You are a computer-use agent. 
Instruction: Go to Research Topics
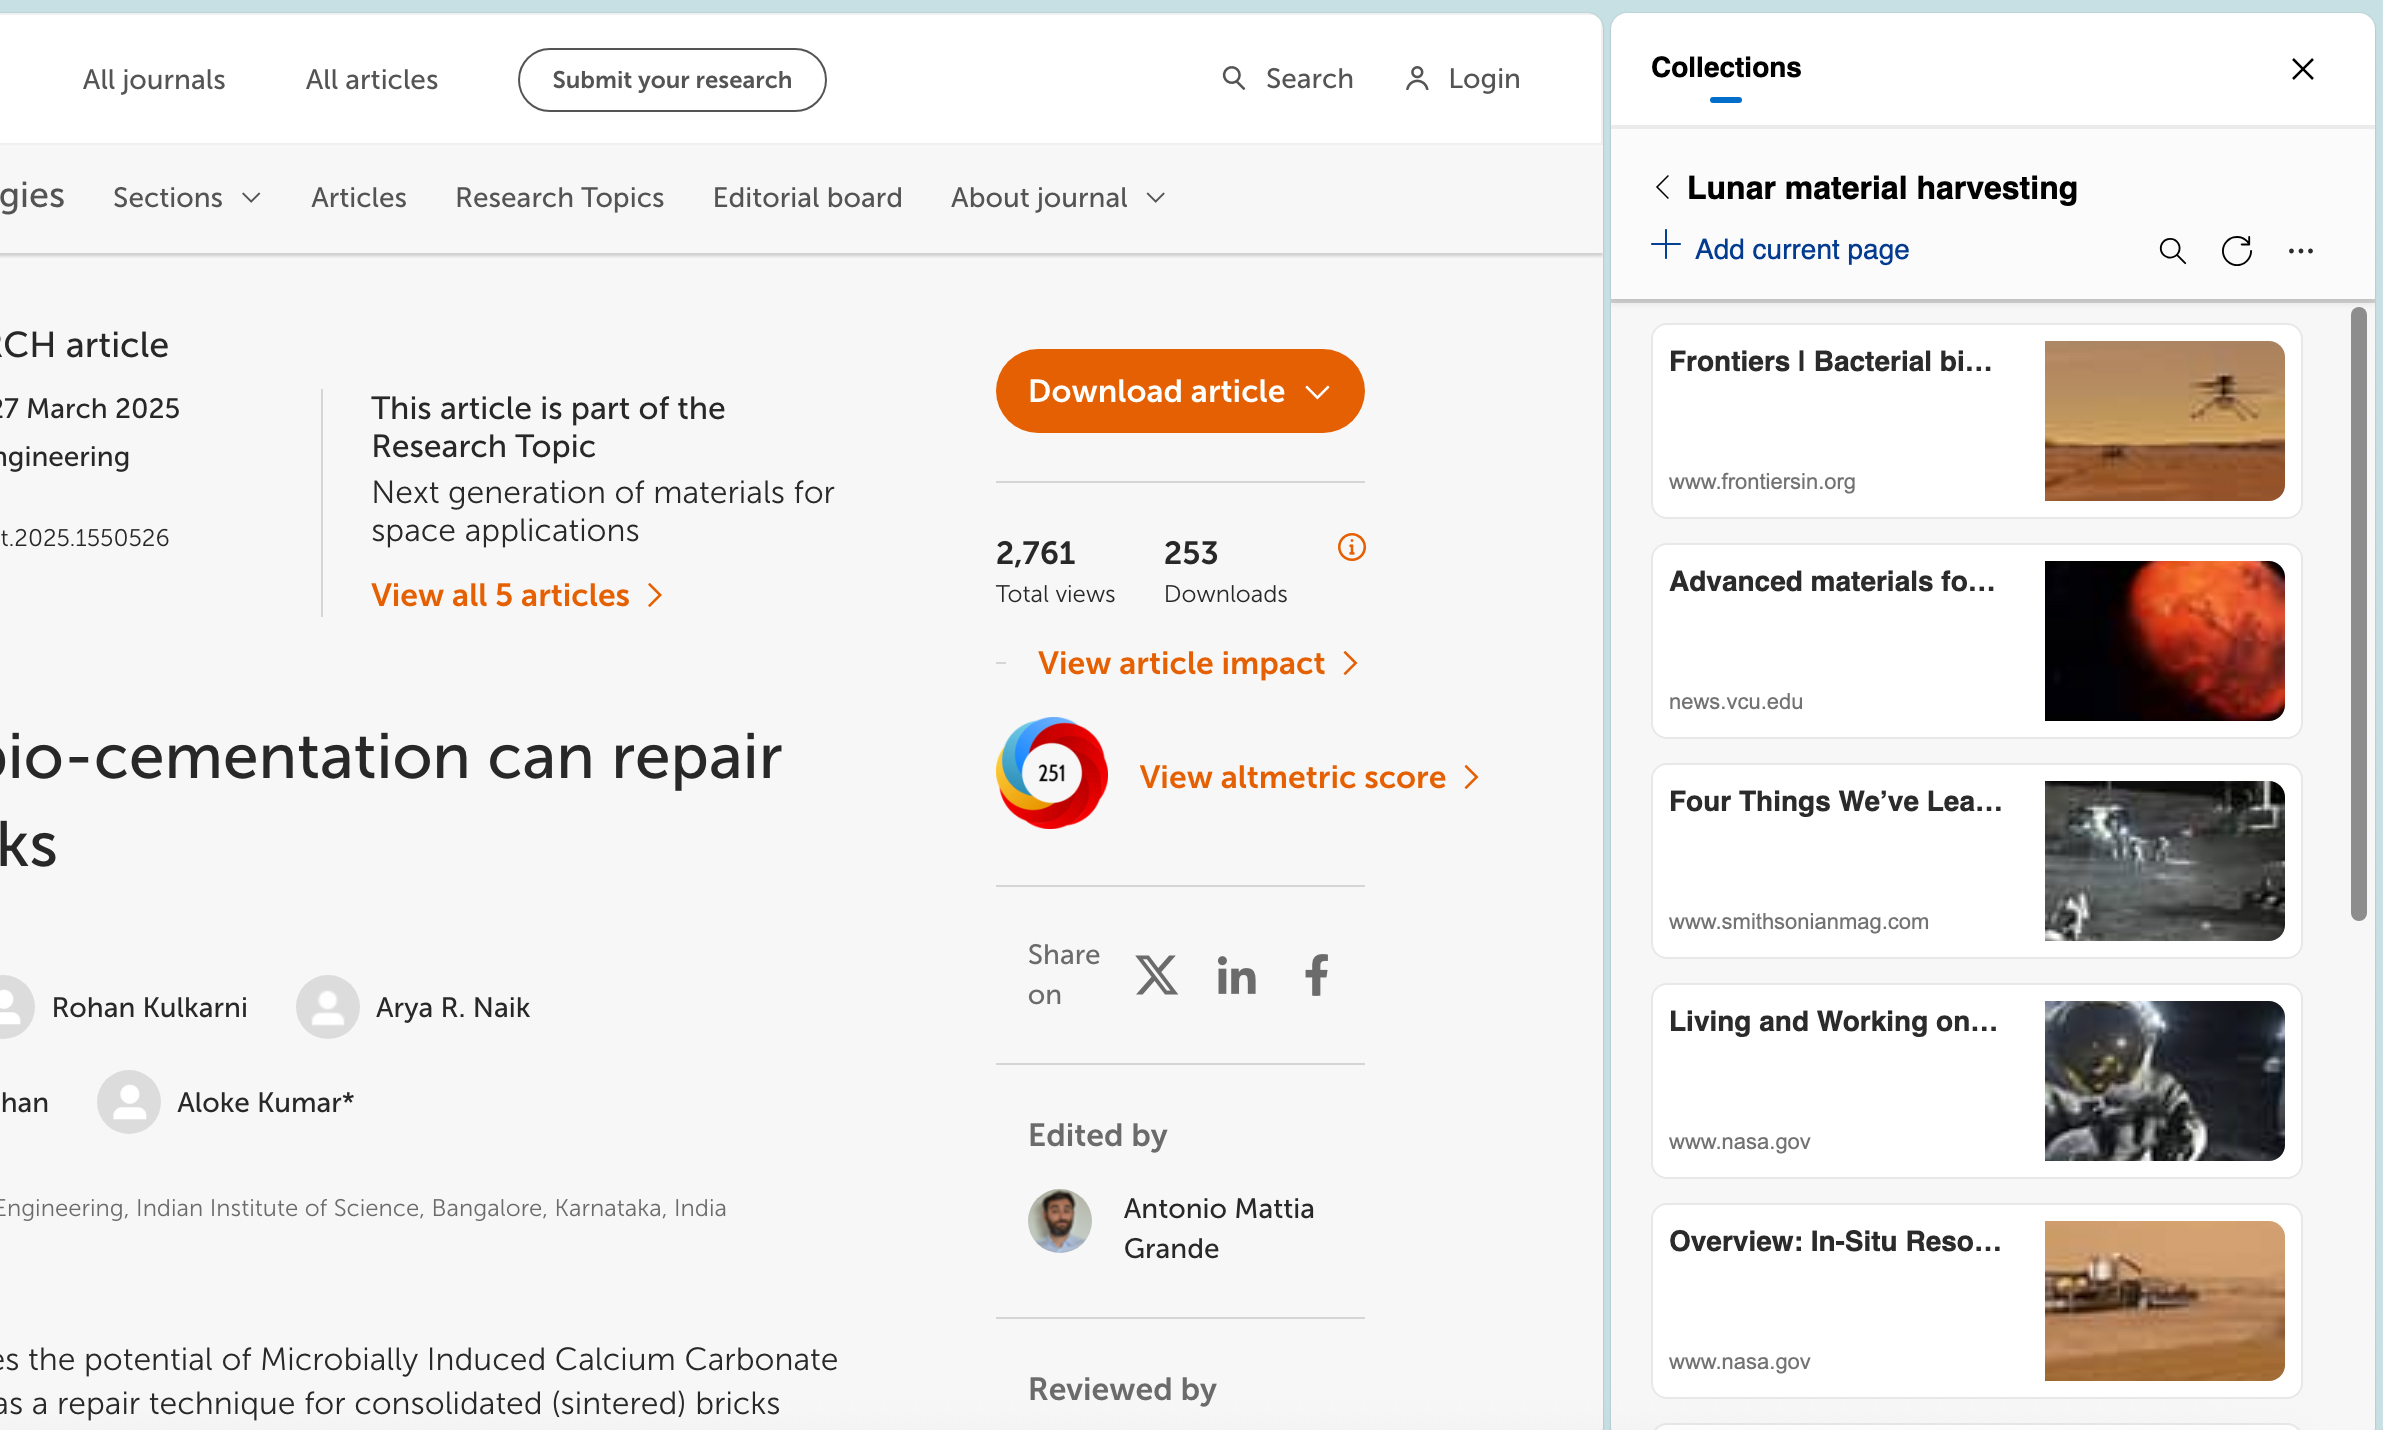(559, 197)
